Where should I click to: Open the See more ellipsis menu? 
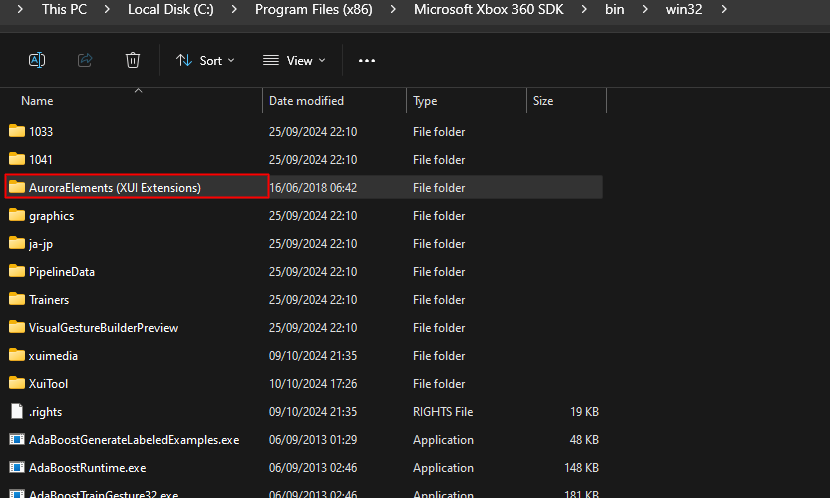coord(367,61)
